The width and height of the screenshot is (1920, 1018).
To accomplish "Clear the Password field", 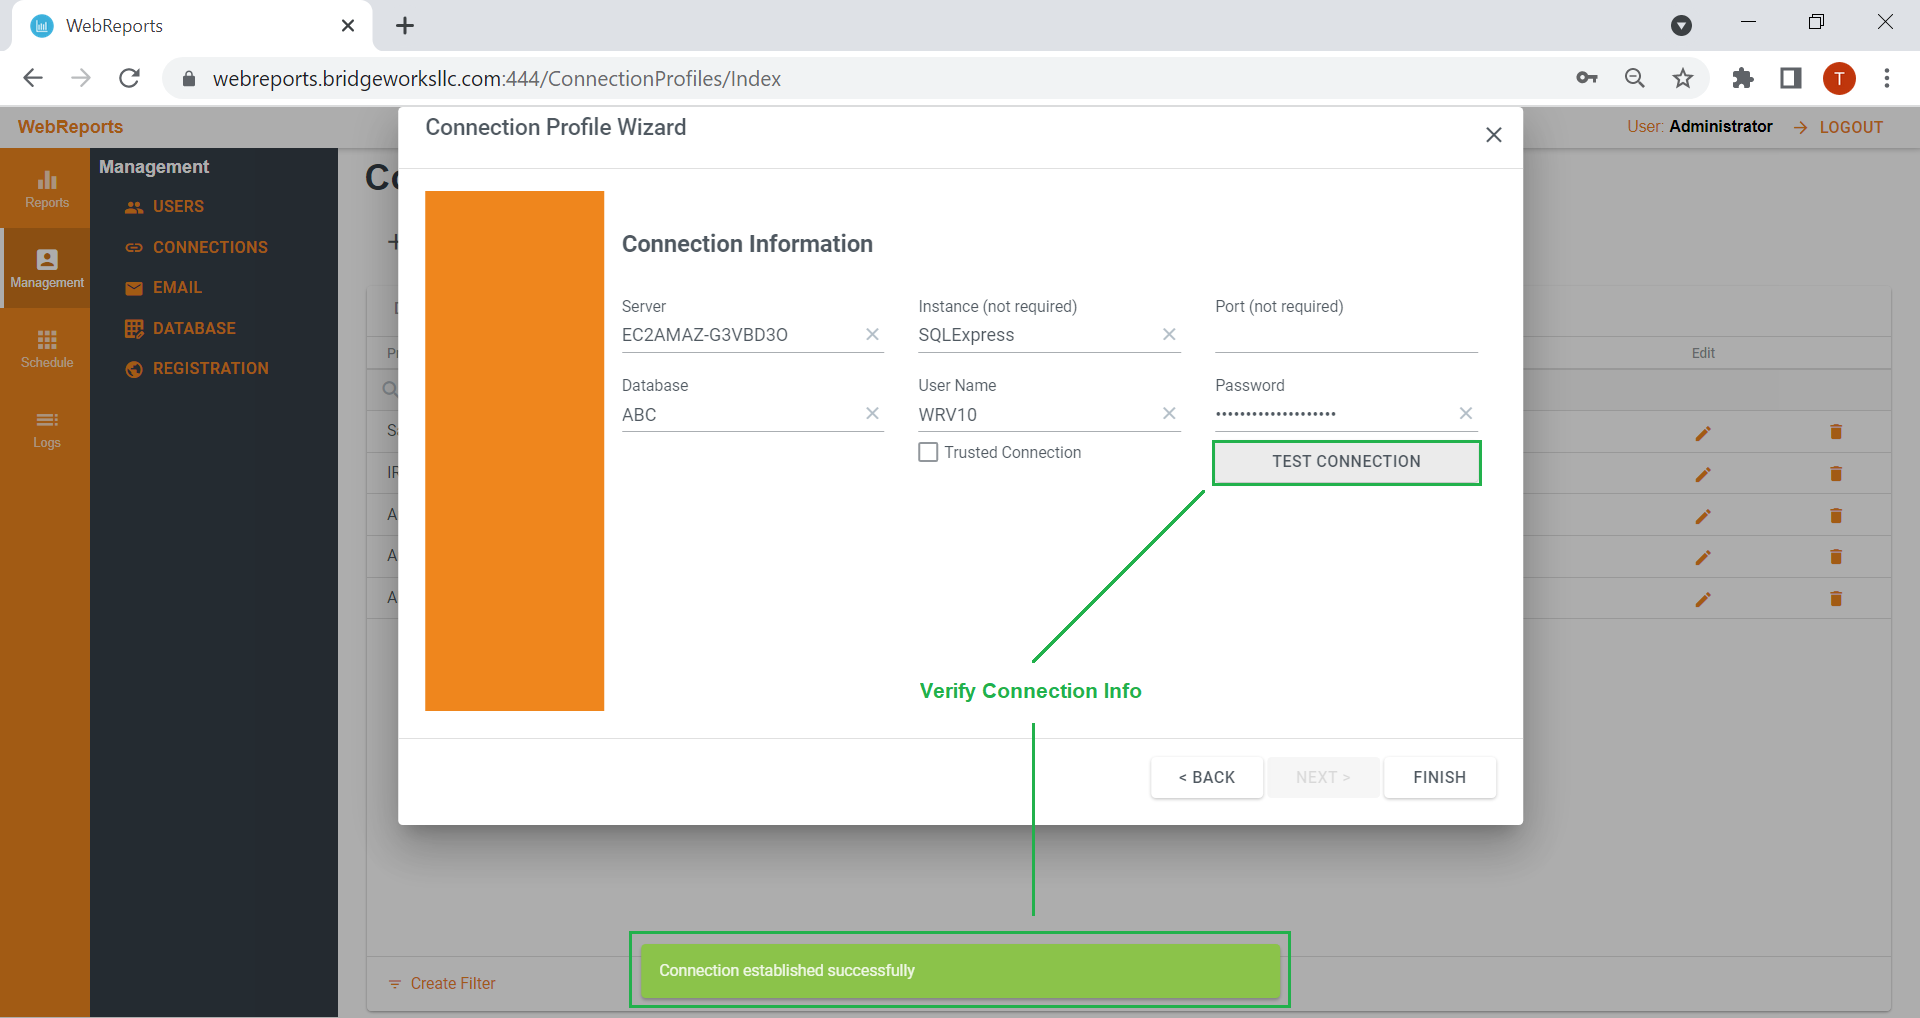I will pyautogui.click(x=1465, y=413).
